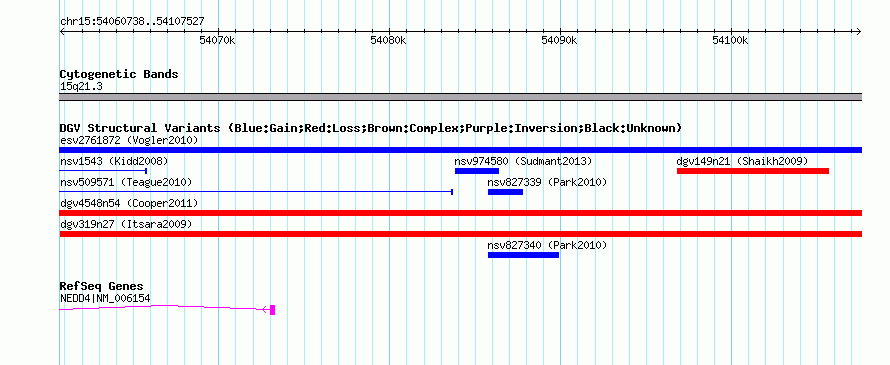The height and width of the screenshot is (365, 890).
Task: Click the 15q21.3 band label
Action: pyautogui.click(x=81, y=87)
